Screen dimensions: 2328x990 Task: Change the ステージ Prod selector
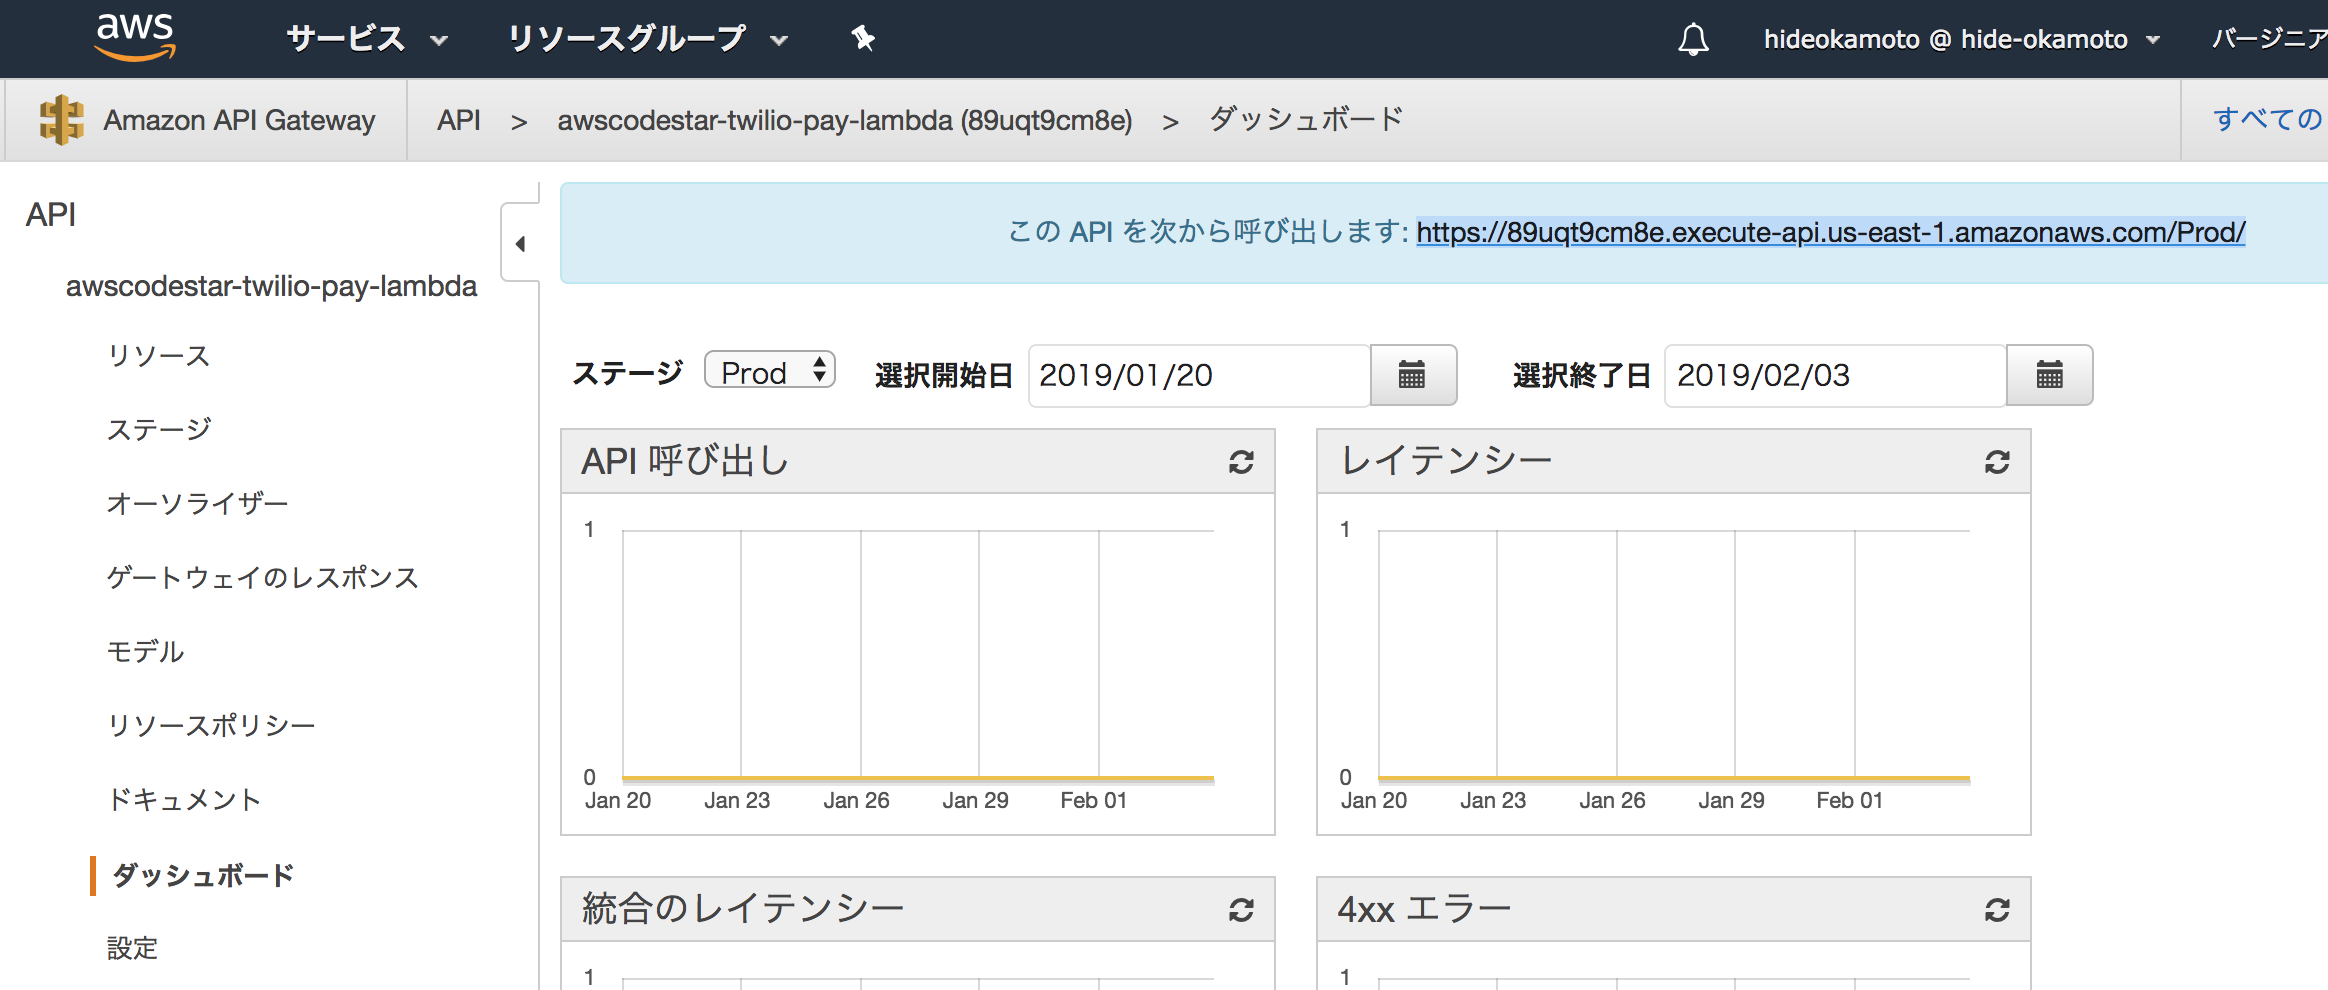coord(770,371)
